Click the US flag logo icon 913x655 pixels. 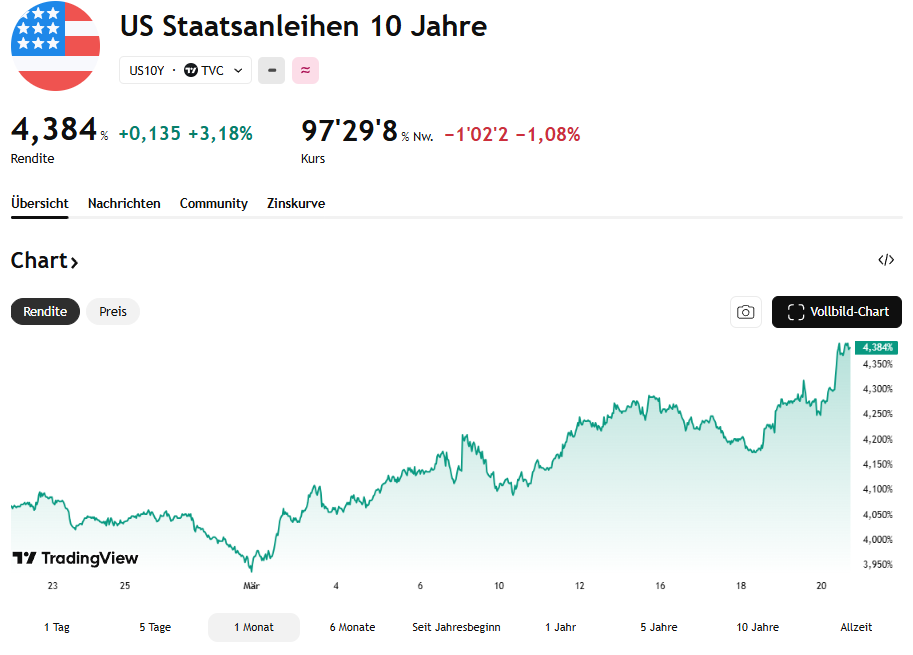tap(55, 46)
